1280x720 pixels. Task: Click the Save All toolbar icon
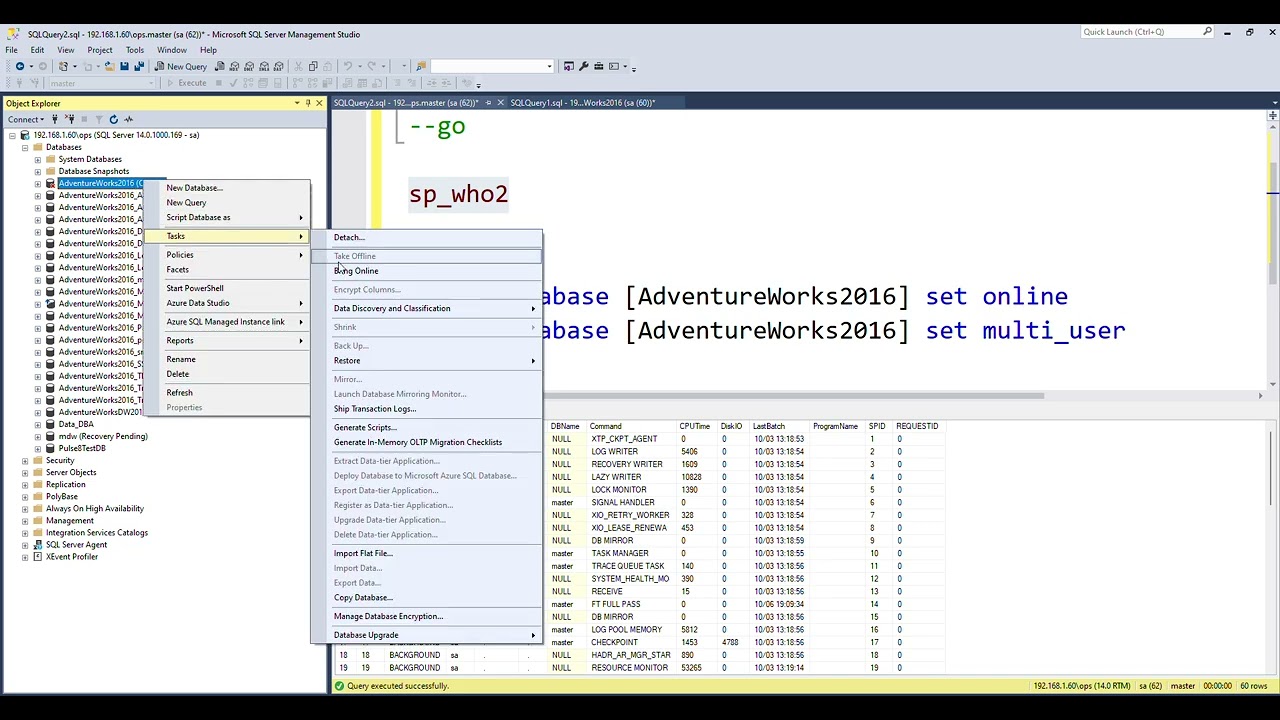pos(139,66)
